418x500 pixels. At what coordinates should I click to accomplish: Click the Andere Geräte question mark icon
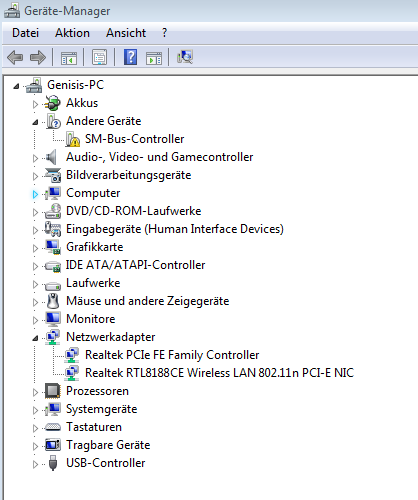pos(53,121)
